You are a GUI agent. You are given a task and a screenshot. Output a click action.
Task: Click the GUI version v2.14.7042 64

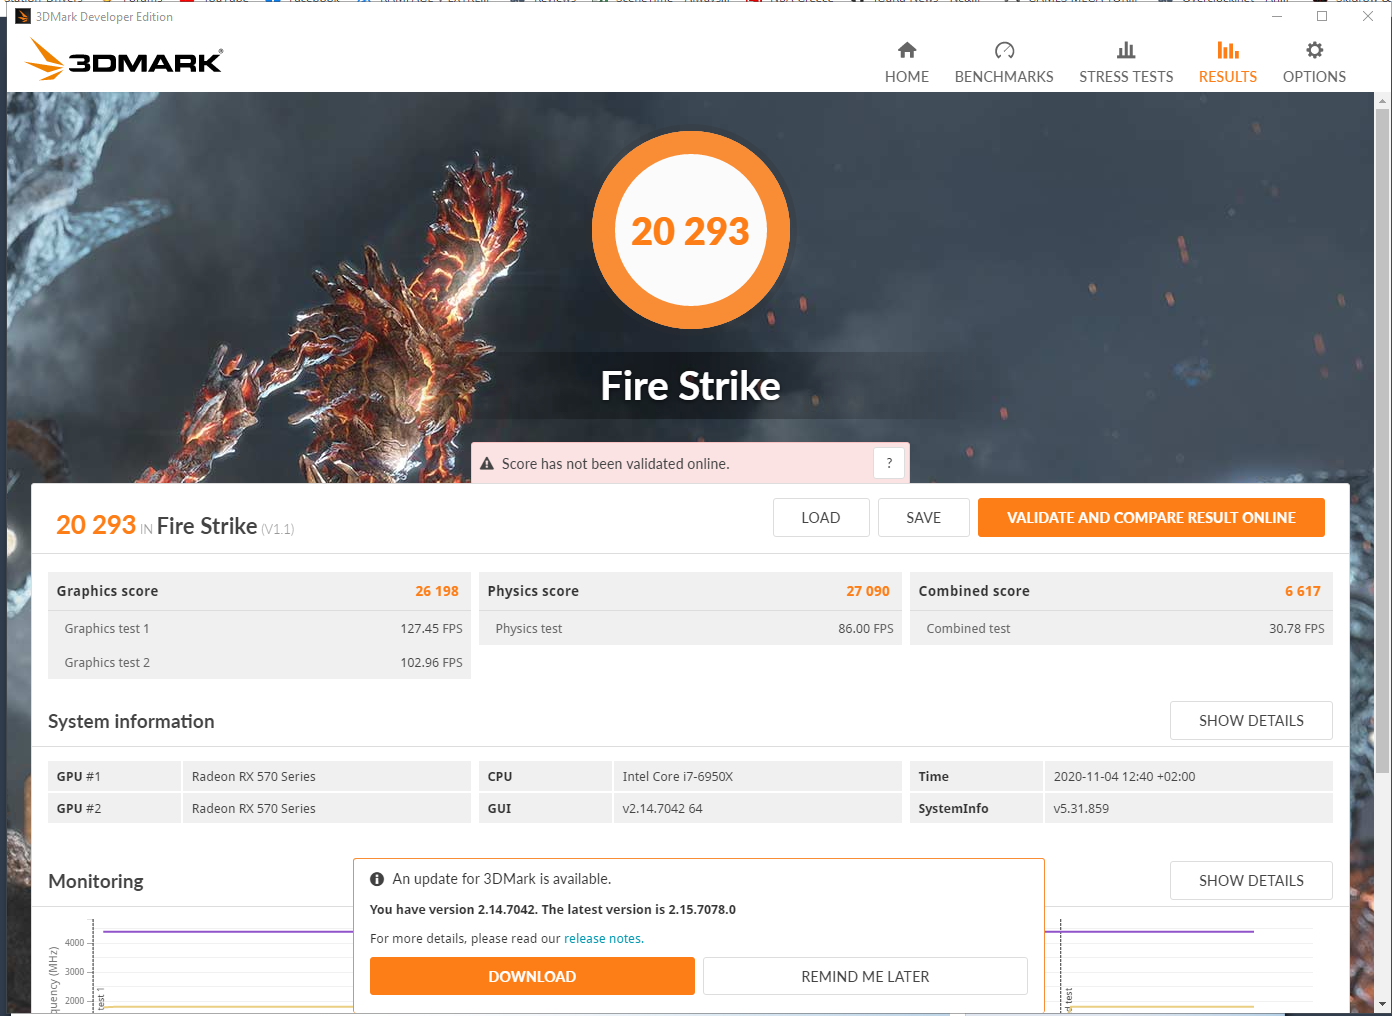tap(662, 808)
